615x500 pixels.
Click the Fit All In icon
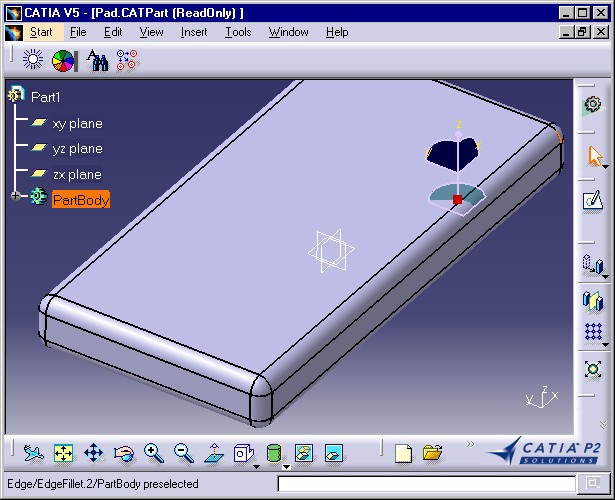point(63,453)
